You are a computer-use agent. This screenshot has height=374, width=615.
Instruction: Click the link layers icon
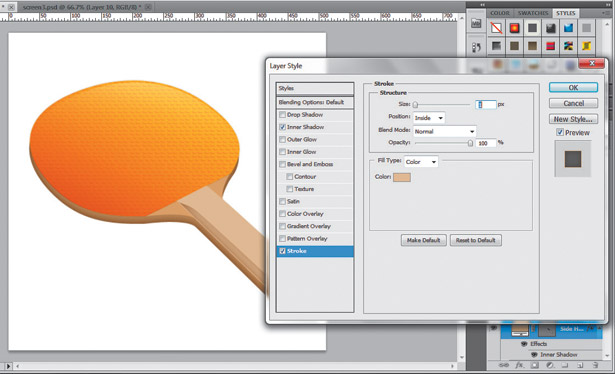point(503,365)
